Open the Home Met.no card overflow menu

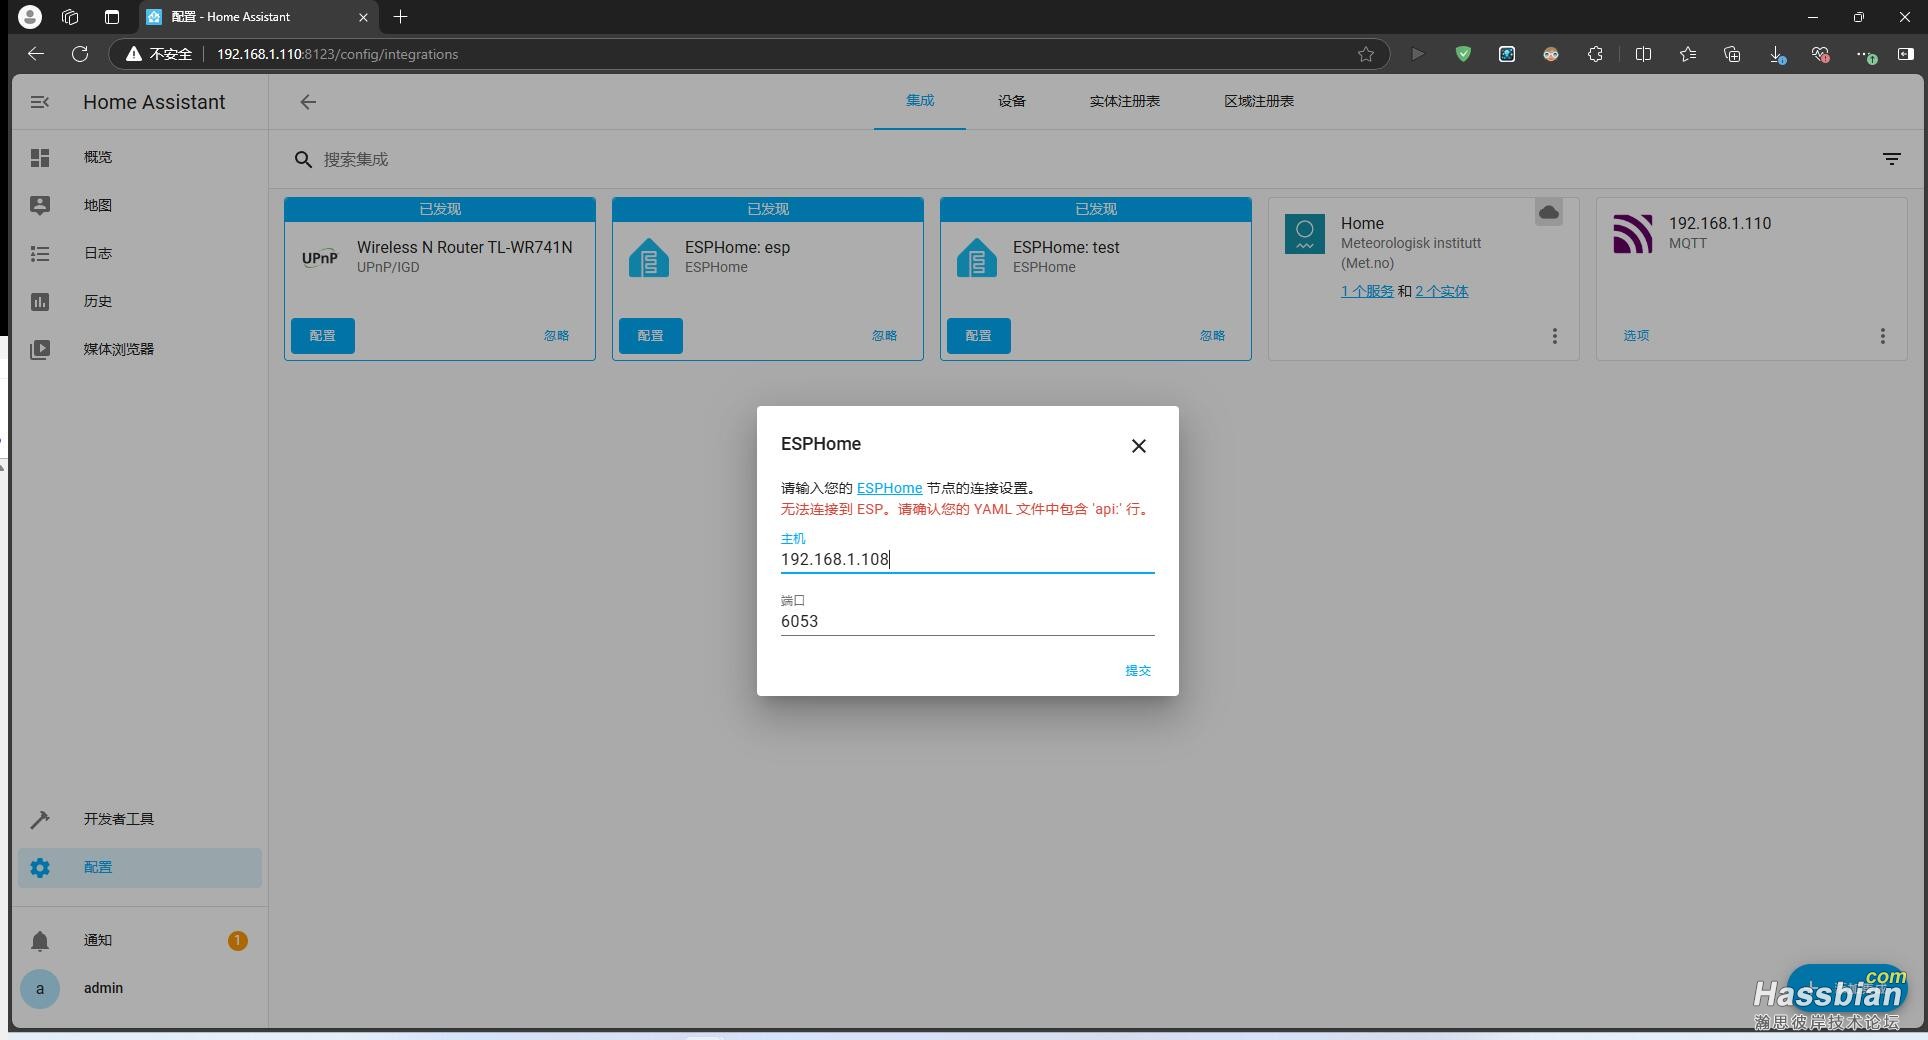click(x=1554, y=336)
